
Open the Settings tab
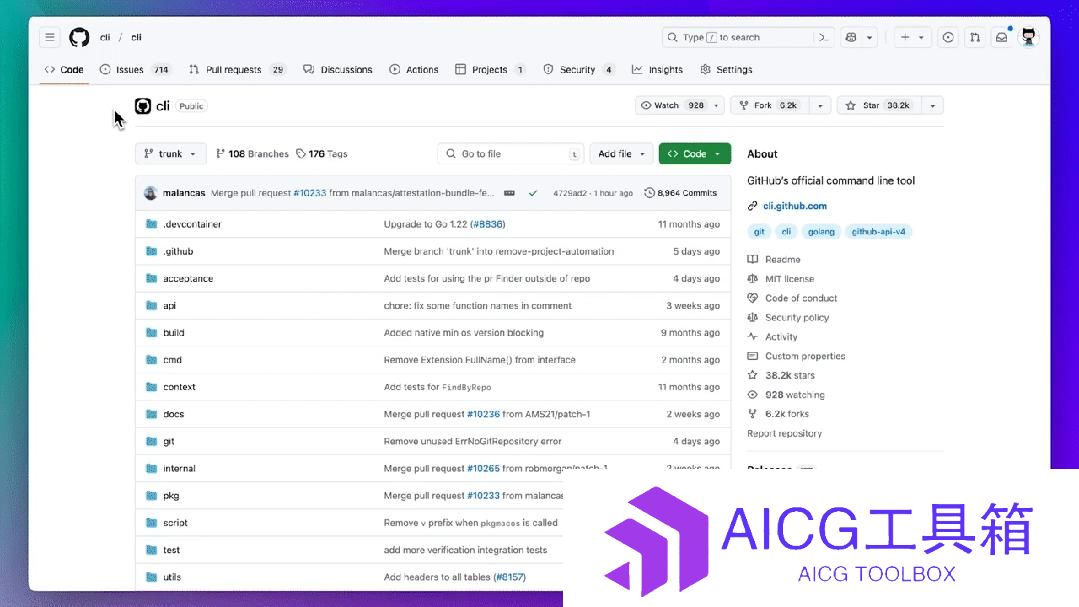pos(727,70)
